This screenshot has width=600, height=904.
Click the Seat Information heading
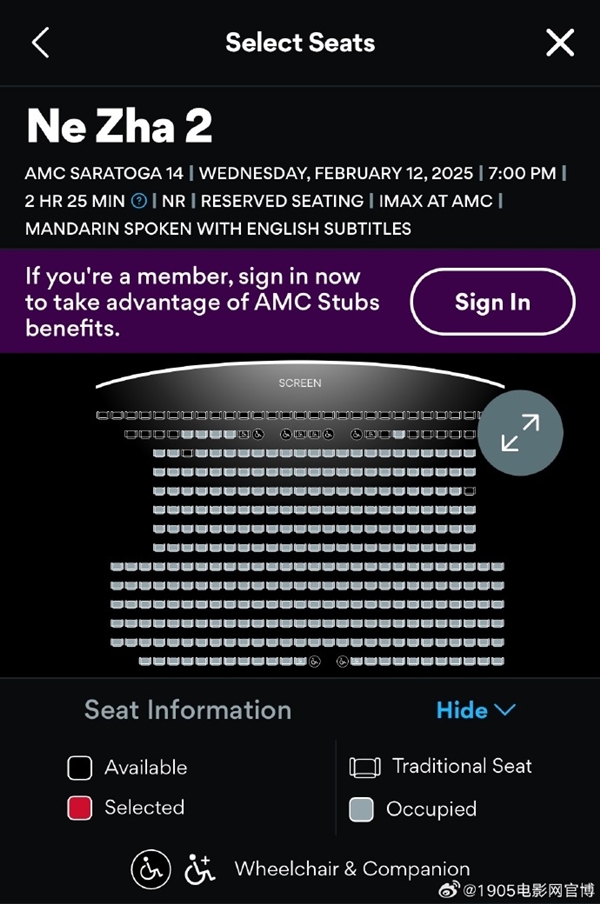click(x=188, y=710)
